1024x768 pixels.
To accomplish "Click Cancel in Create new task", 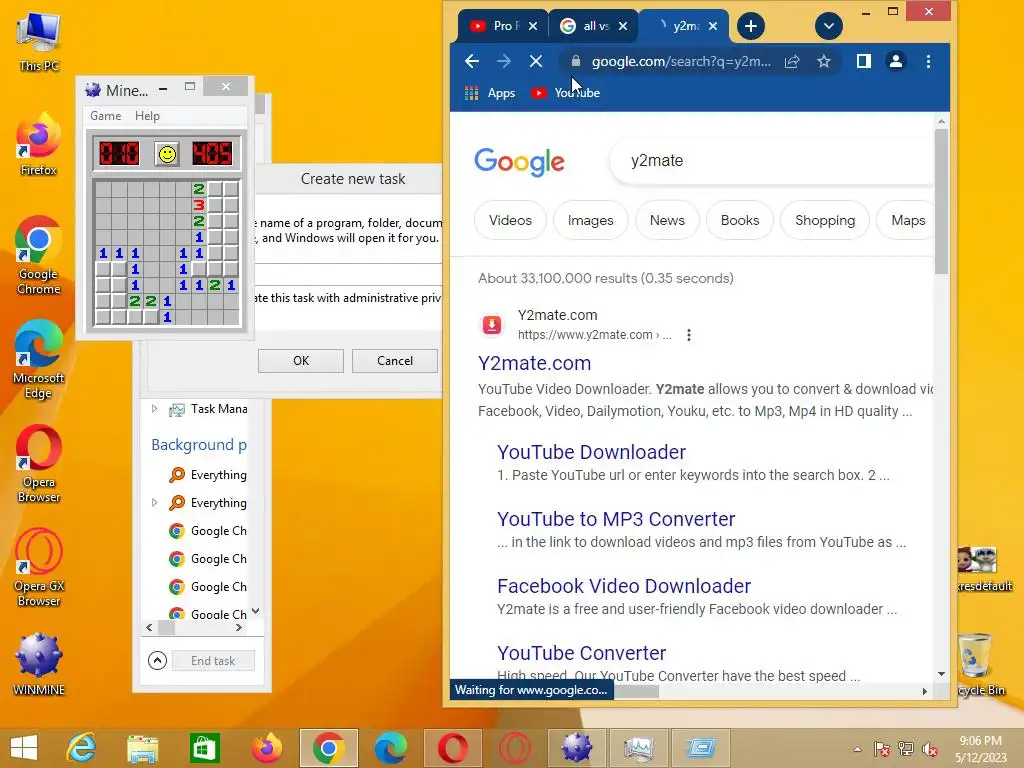I will (x=395, y=360).
